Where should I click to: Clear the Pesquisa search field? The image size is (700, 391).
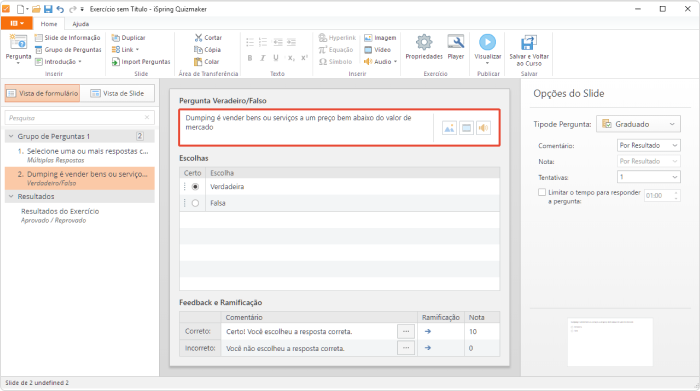pos(147,117)
